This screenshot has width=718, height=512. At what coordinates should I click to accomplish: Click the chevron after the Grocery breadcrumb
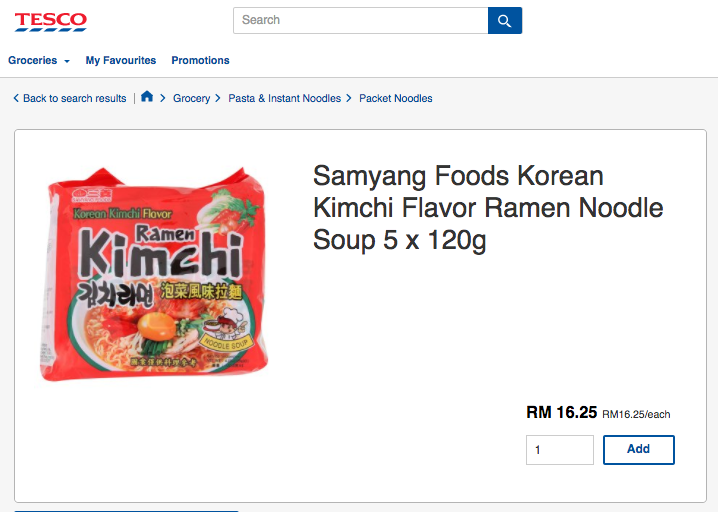tap(217, 98)
